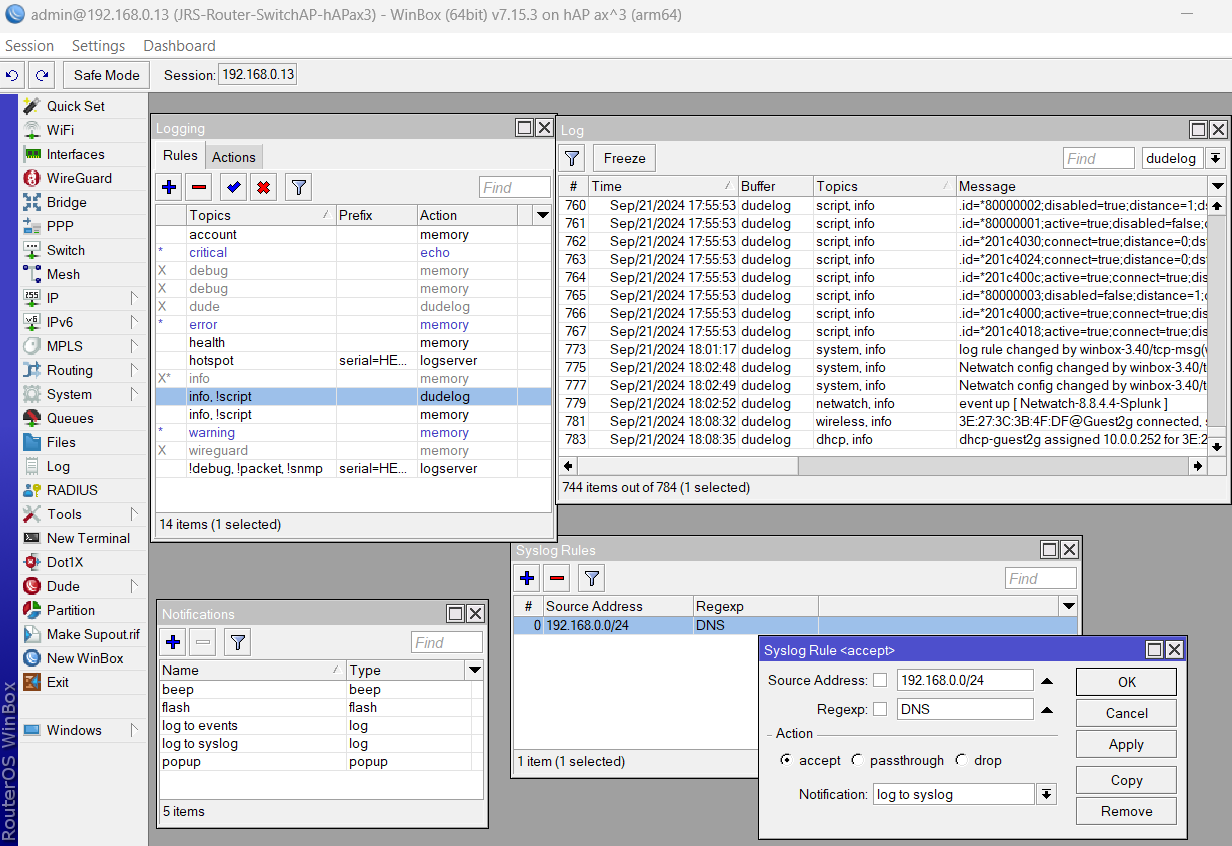Apply the Syslog Rule changes
The width and height of the screenshot is (1232, 846).
click(x=1125, y=744)
